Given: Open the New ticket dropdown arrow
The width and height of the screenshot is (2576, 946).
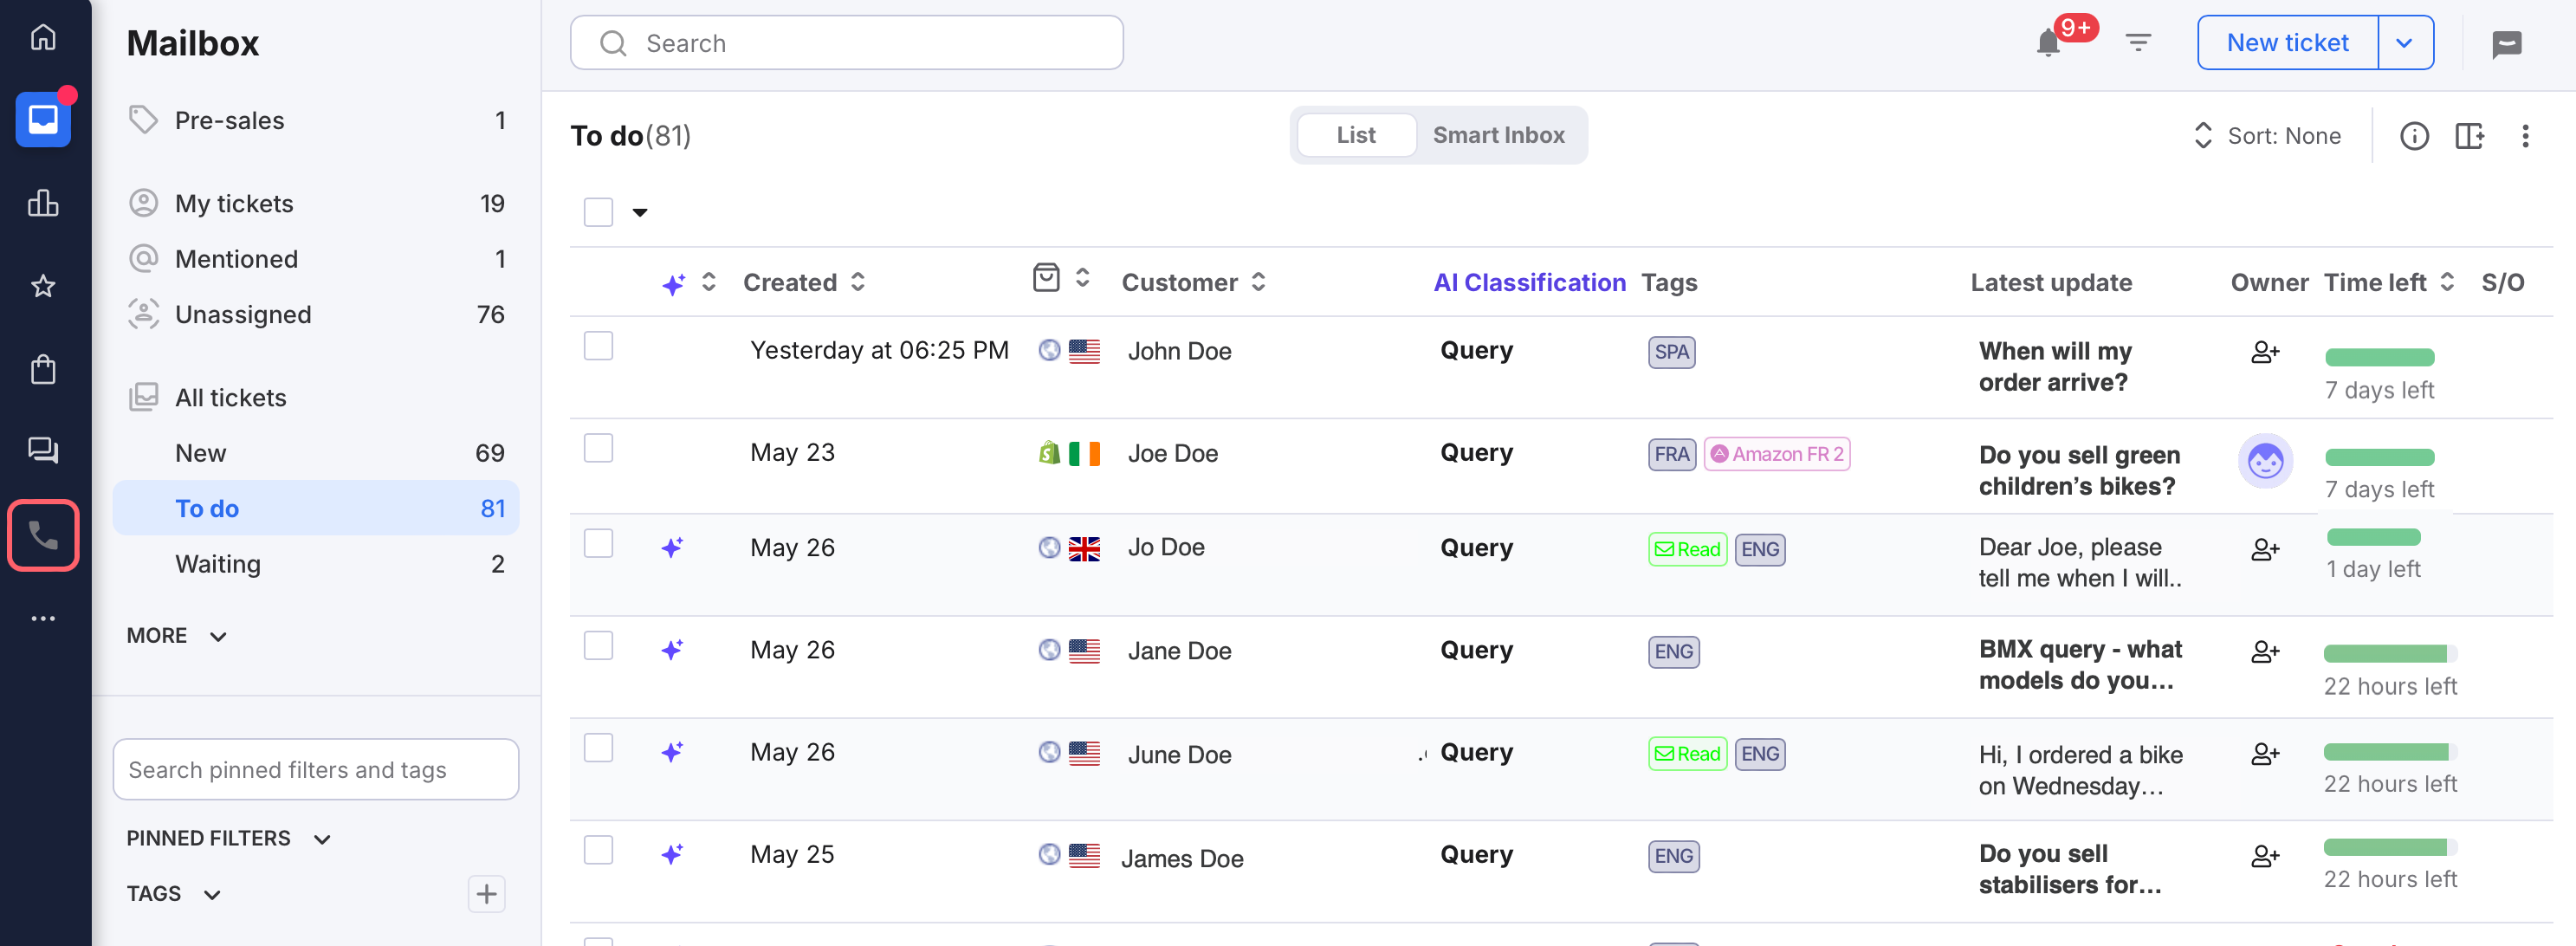Looking at the screenshot, I should 2404,43.
